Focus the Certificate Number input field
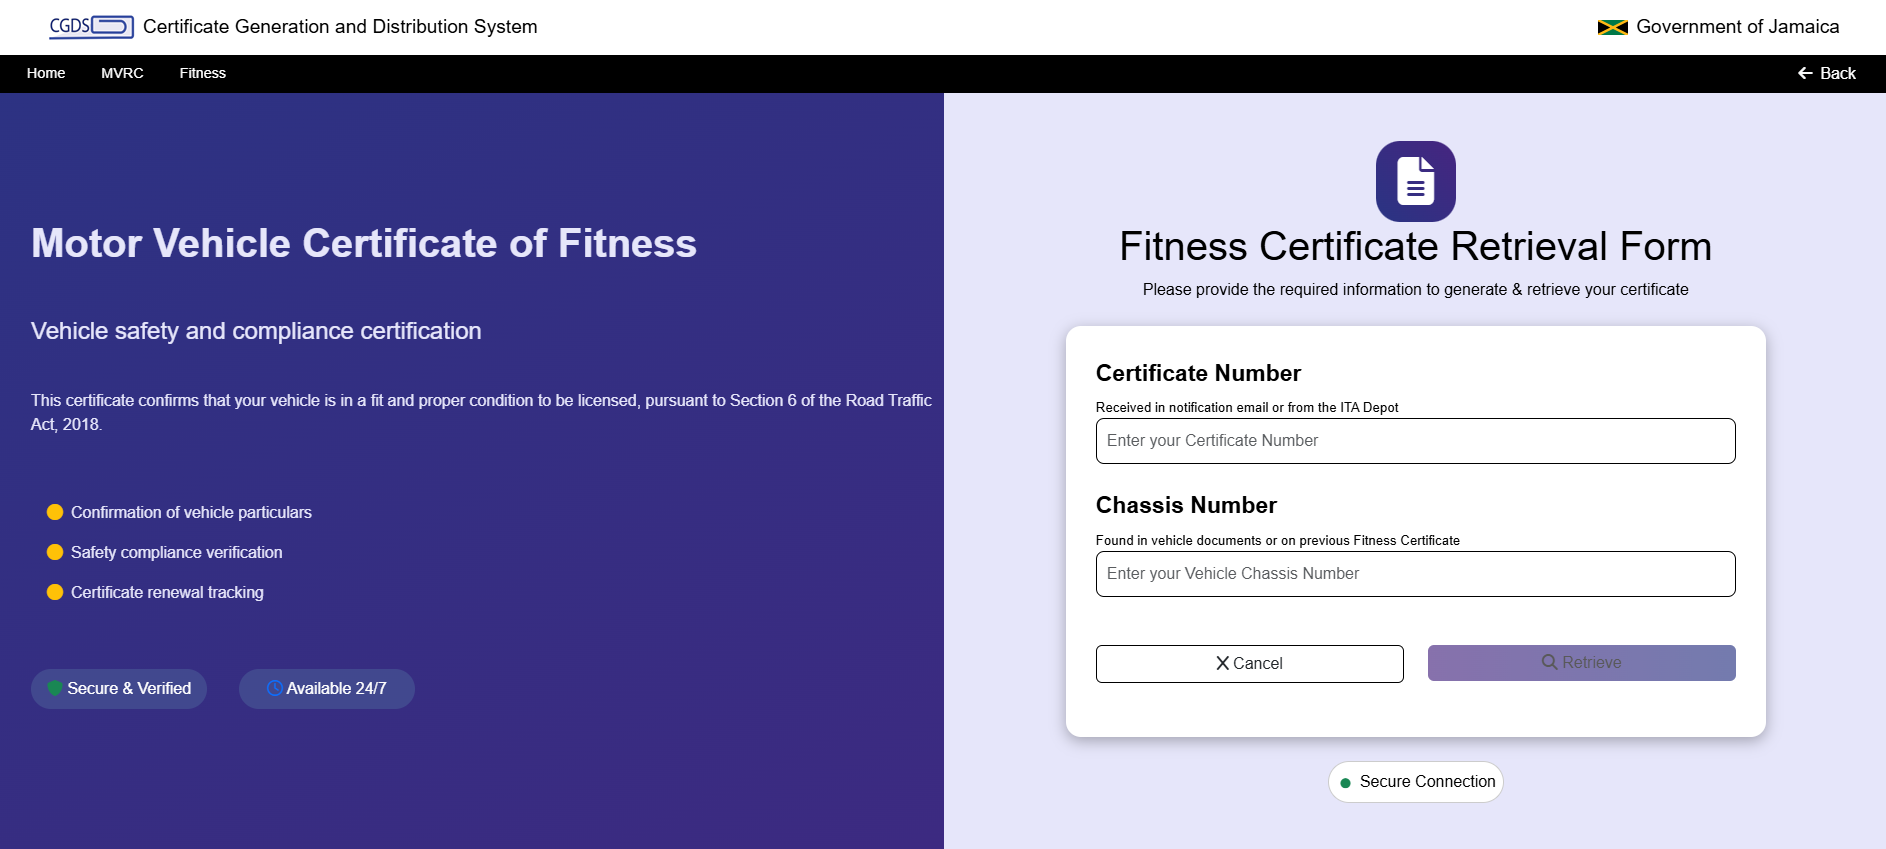 click(1415, 441)
